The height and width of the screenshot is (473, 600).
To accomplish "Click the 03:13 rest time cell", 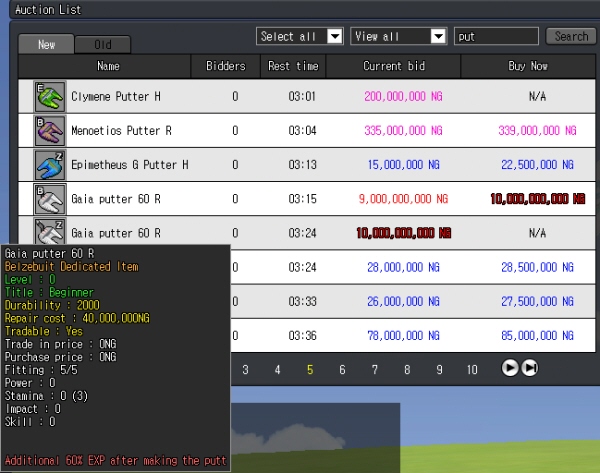I will coord(302,165).
